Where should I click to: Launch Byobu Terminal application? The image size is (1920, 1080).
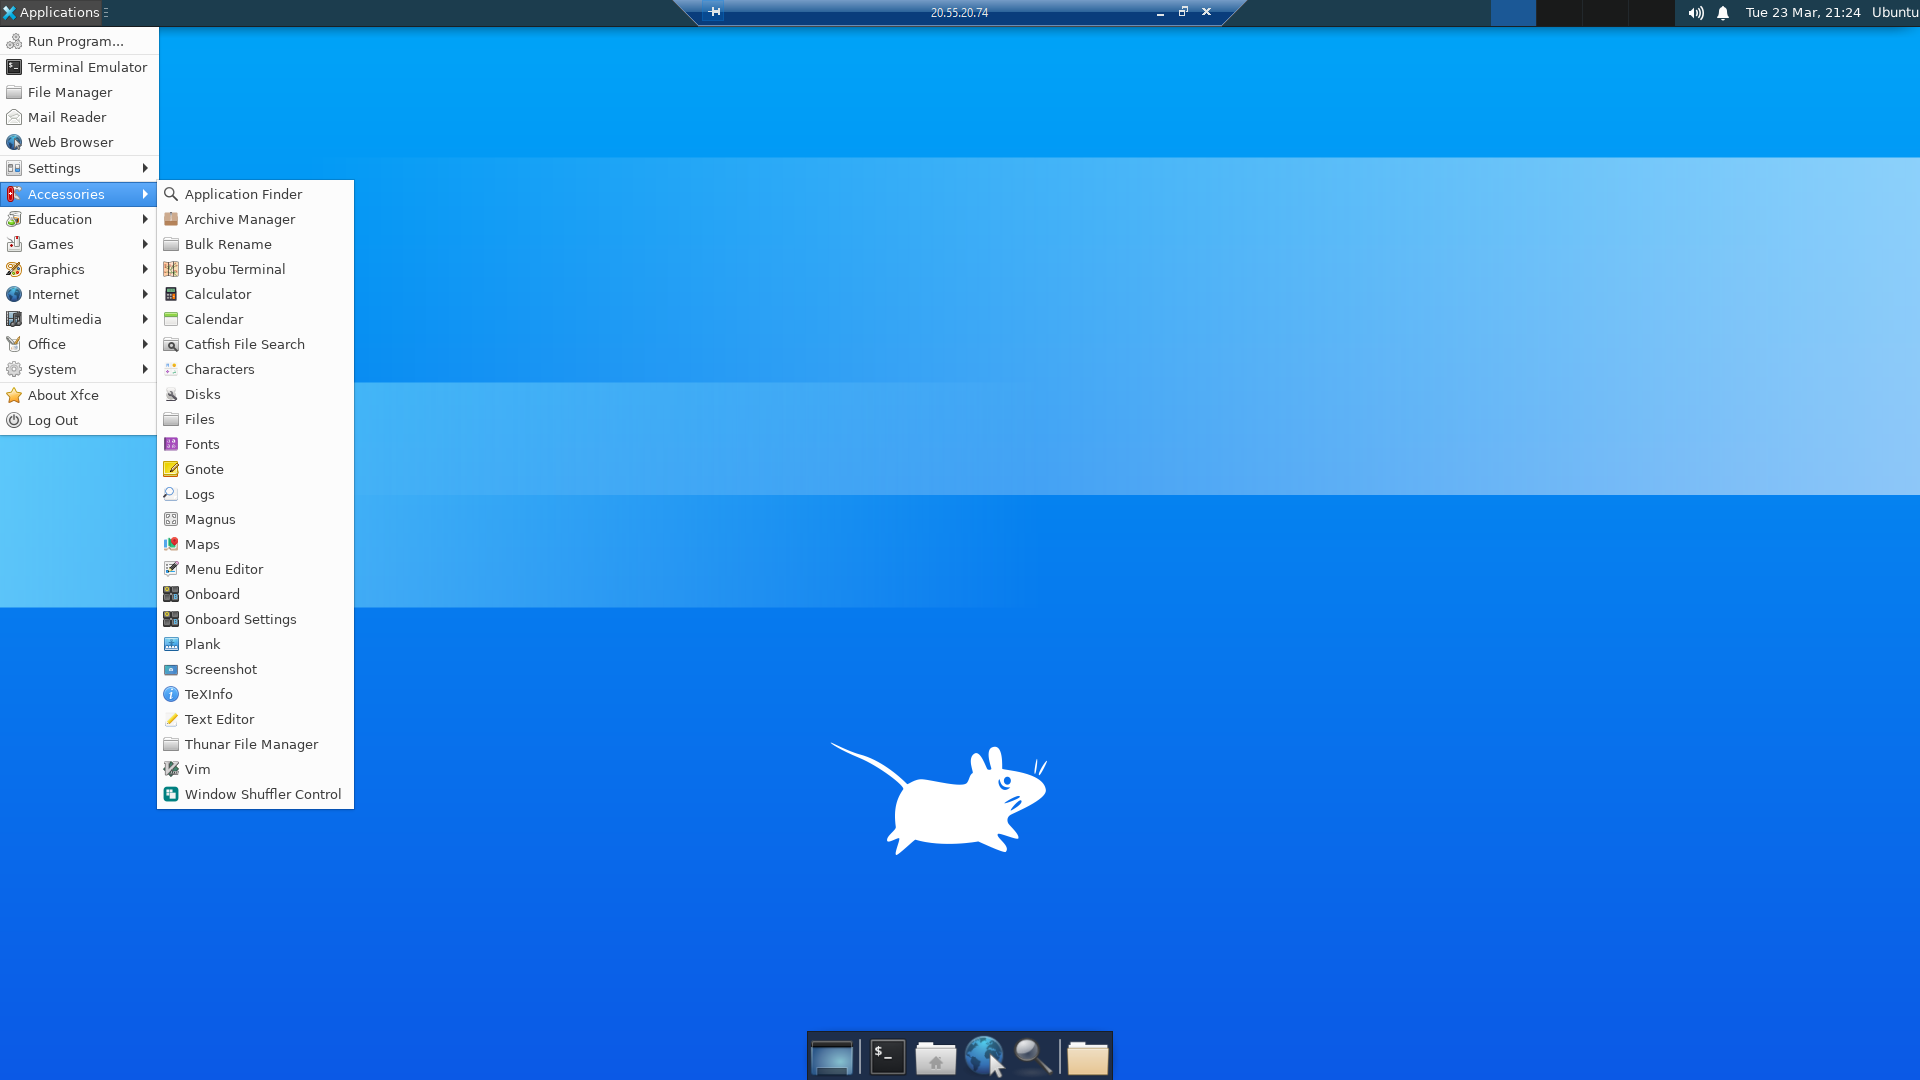click(235, 269)
